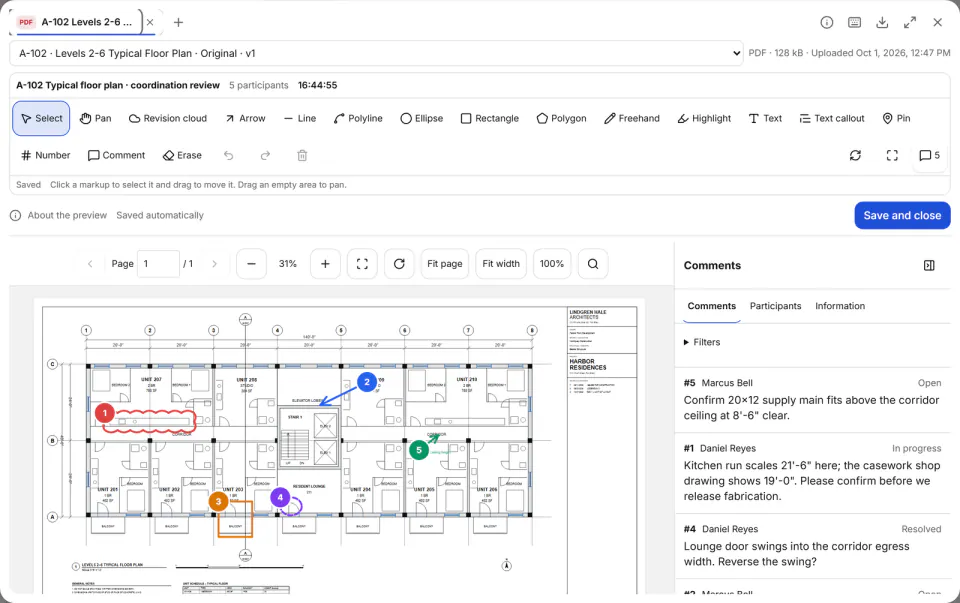Select the Text tool
Image resolution: width=960 pixels, height=603 pixels.
[765, 118]
